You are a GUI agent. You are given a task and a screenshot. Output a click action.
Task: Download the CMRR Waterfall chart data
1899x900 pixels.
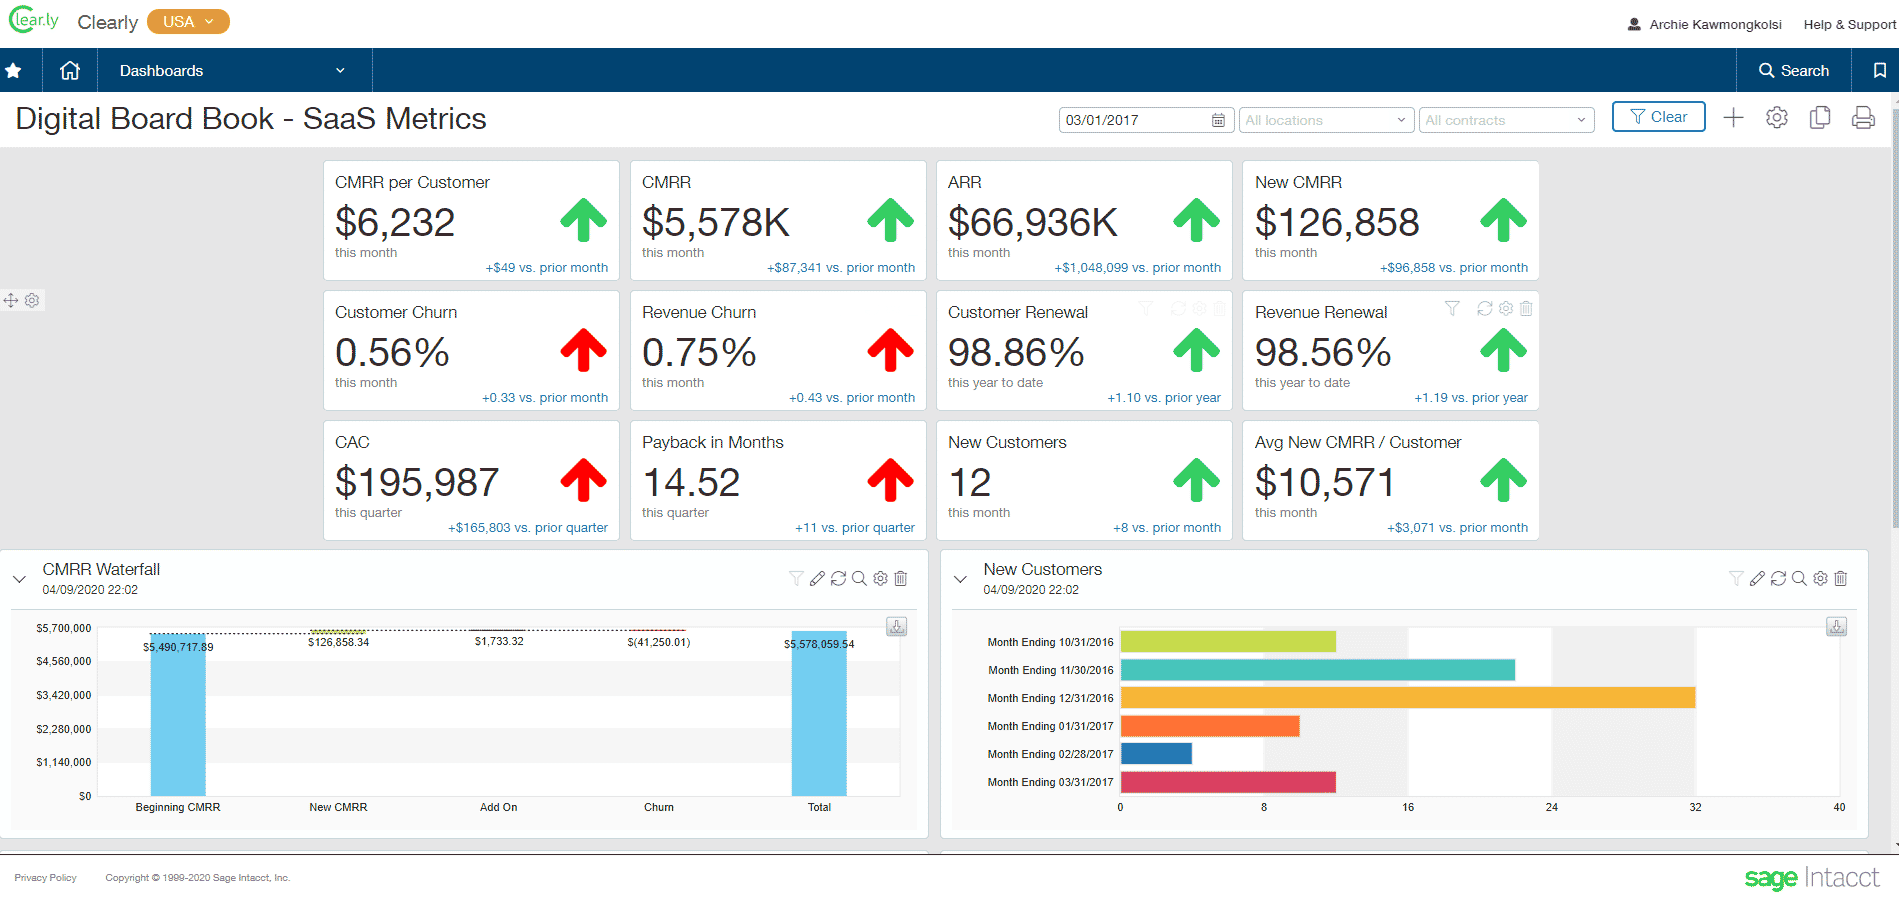[x=896, y=625]
